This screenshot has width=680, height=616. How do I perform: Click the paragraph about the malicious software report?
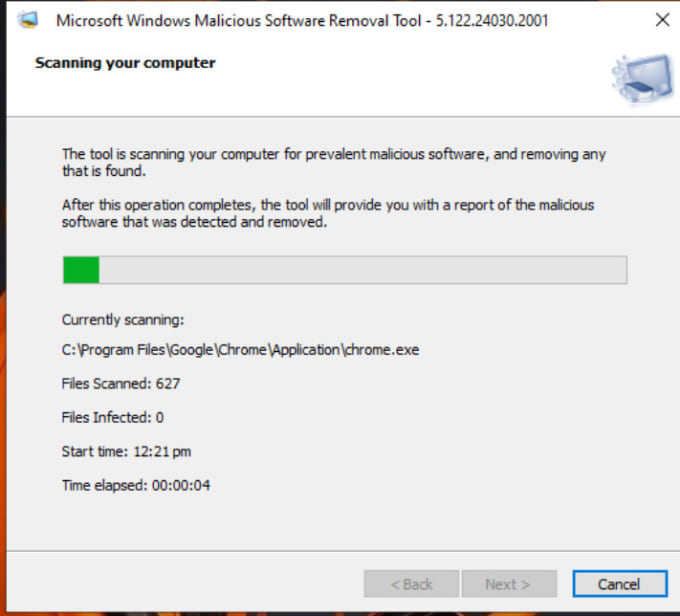328,213
